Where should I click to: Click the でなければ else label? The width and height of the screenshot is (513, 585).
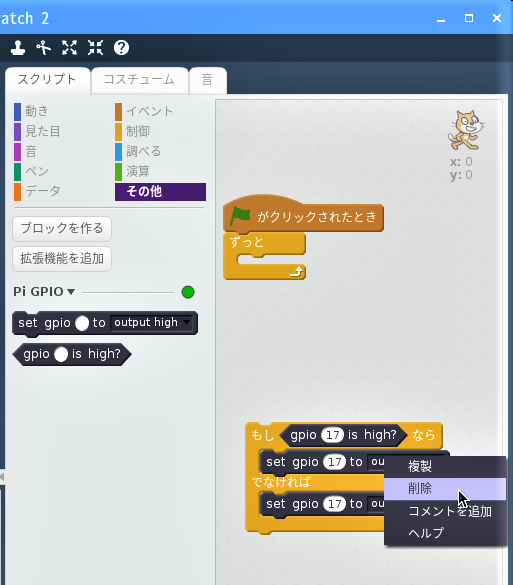[x=281, y=482]
